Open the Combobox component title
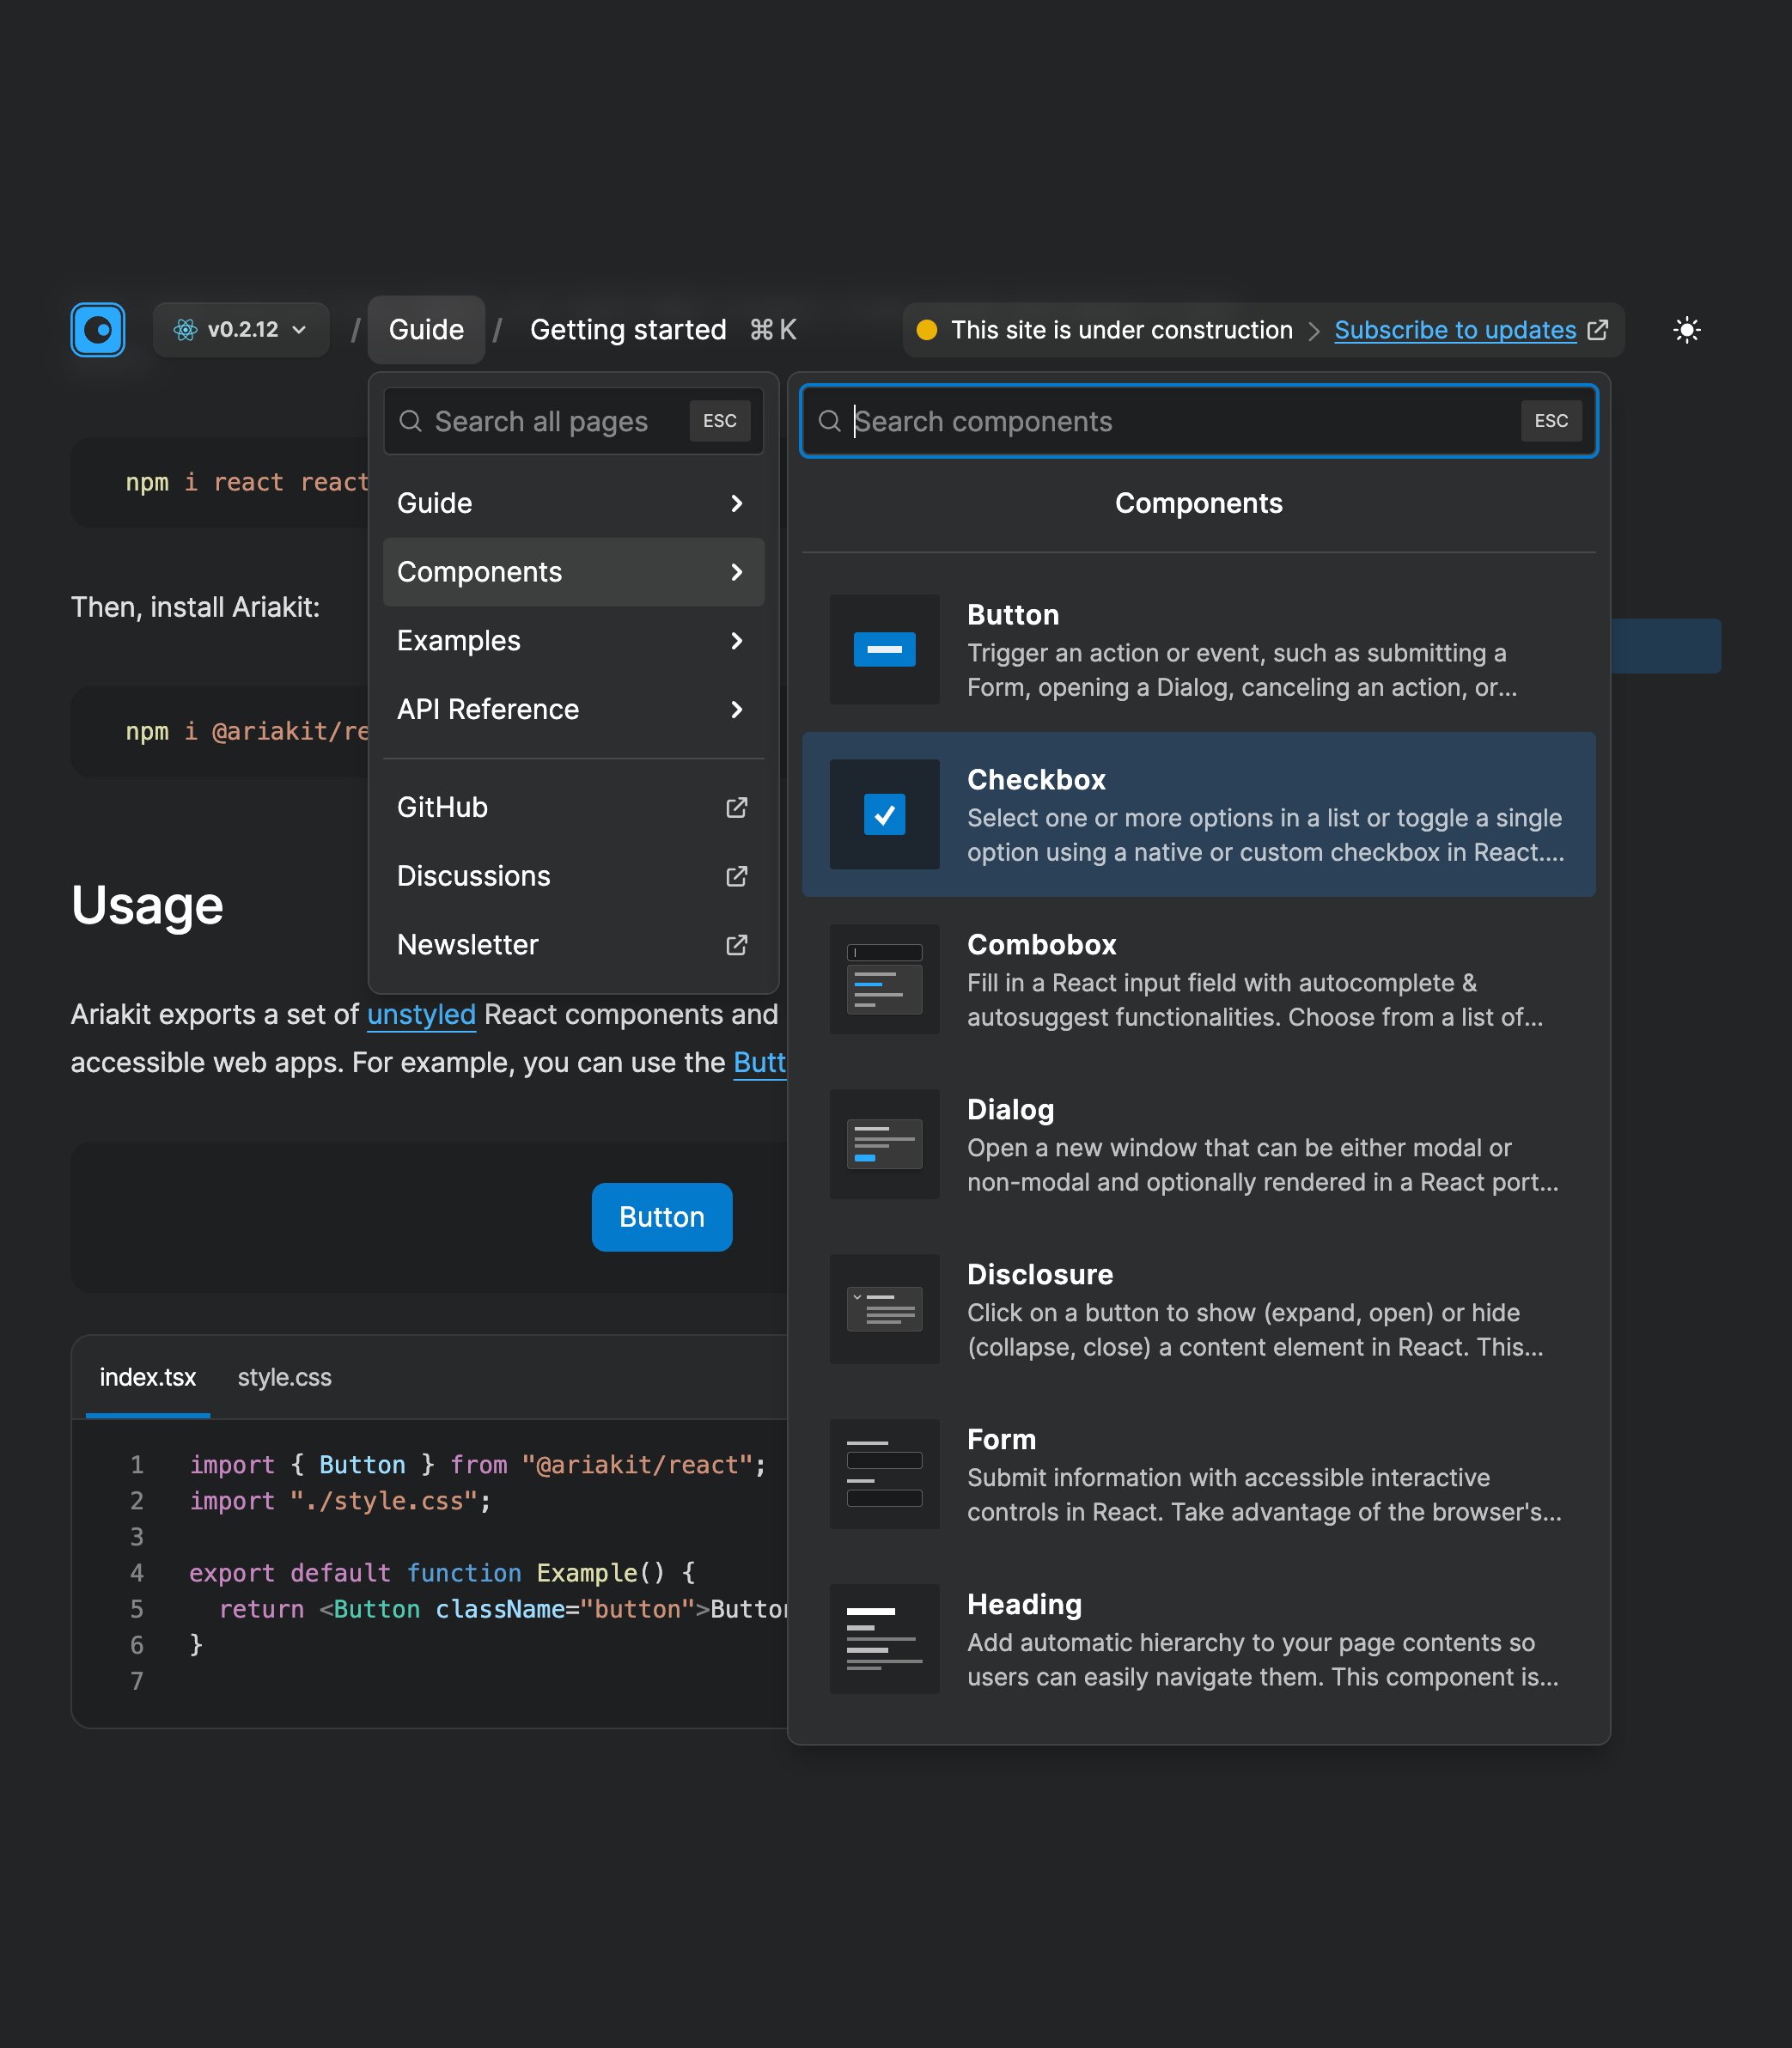The height and width of the screenshot is (2048, 1792). (x=1041, y=945)
